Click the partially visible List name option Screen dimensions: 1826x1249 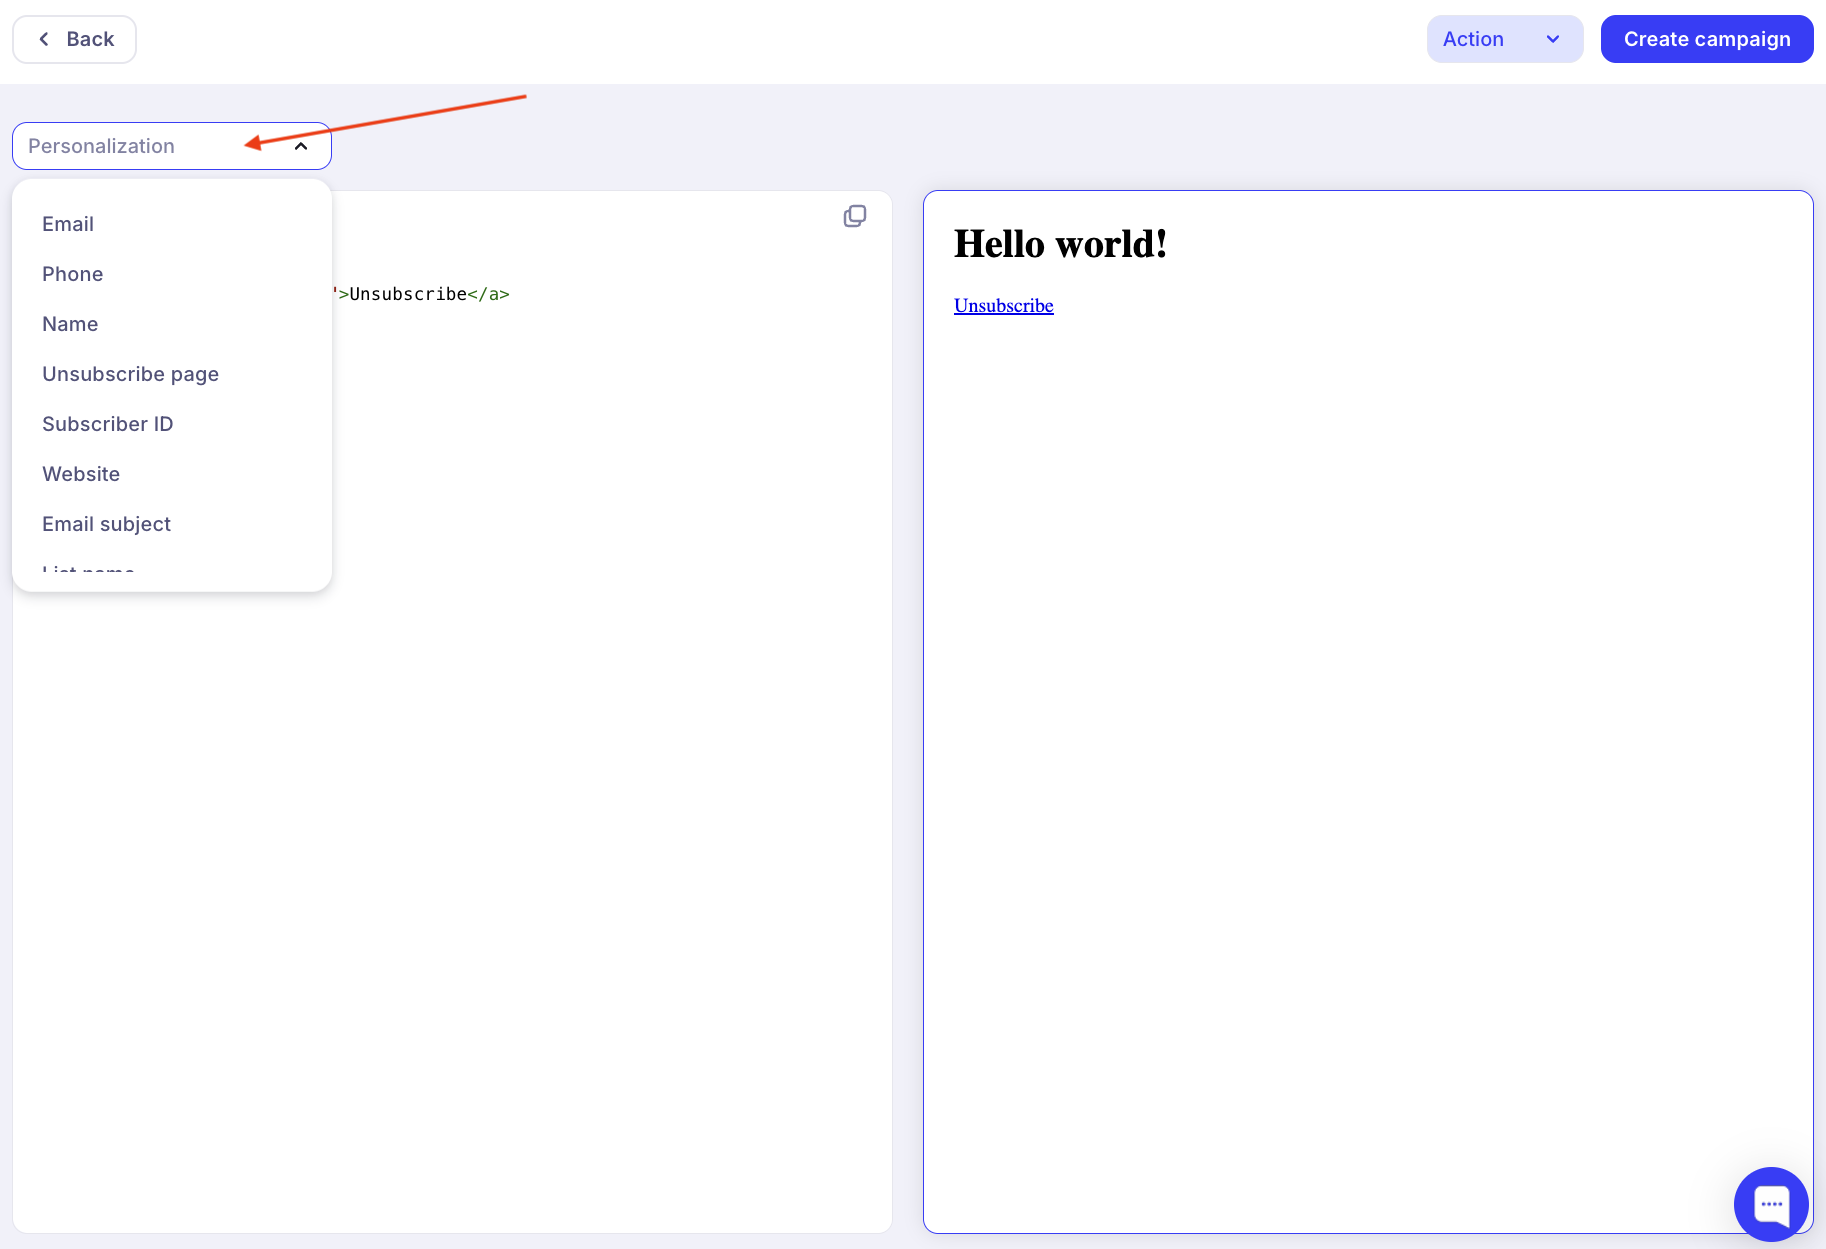(88, 571)
